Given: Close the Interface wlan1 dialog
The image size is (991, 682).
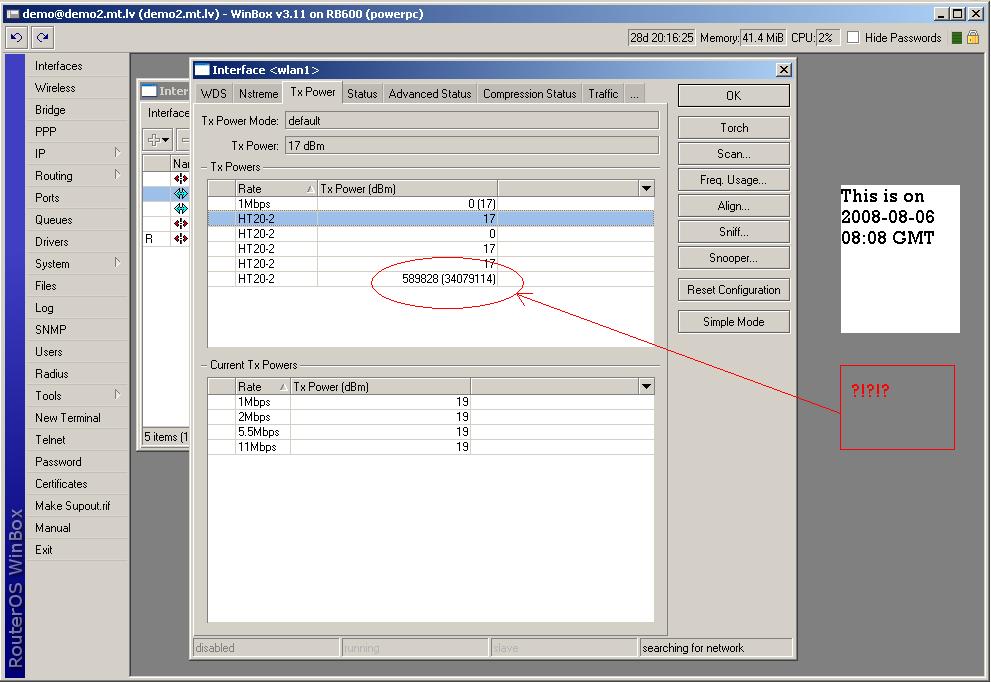Looking at the screenshot, I should pyautogui.click(x=783, y=70).
